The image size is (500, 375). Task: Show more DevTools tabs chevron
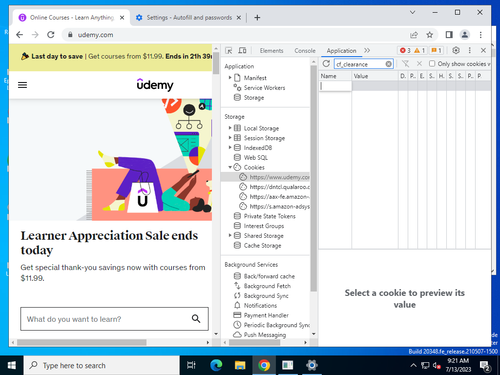tap(367, 50)
